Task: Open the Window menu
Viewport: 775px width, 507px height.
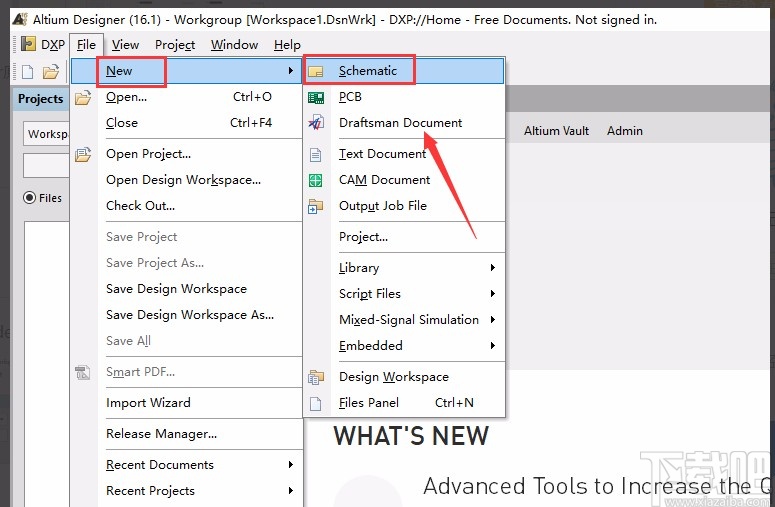Action: (x=234, y=45)
